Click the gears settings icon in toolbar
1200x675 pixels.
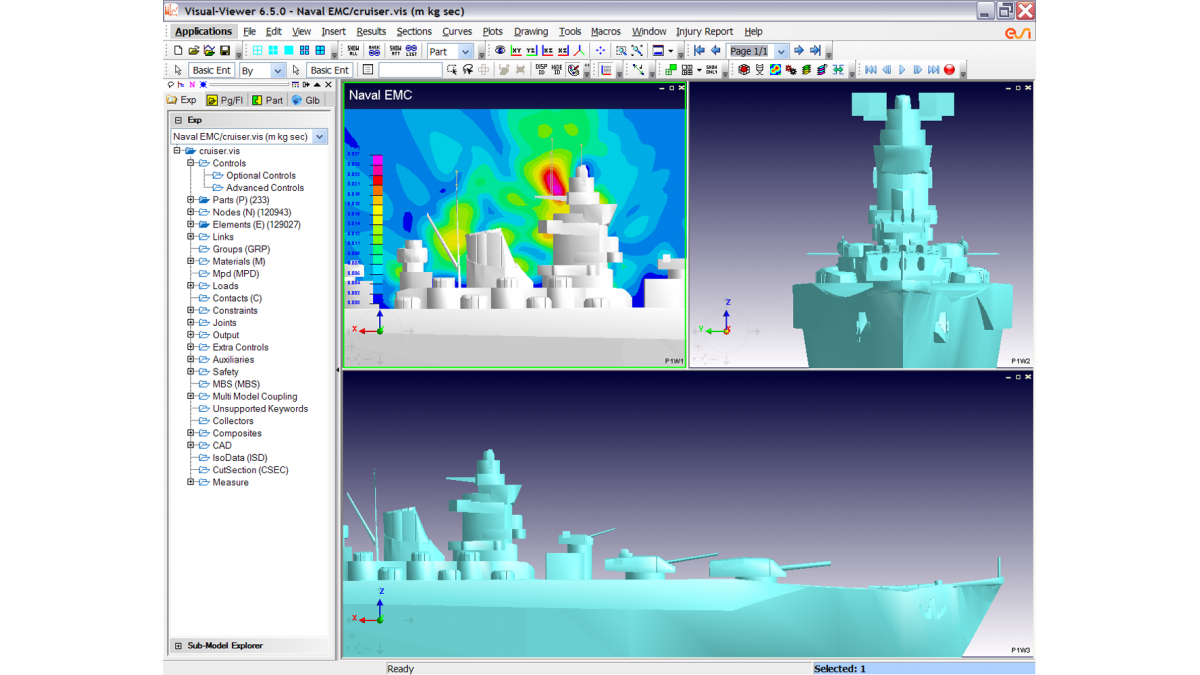click(791, 70)
